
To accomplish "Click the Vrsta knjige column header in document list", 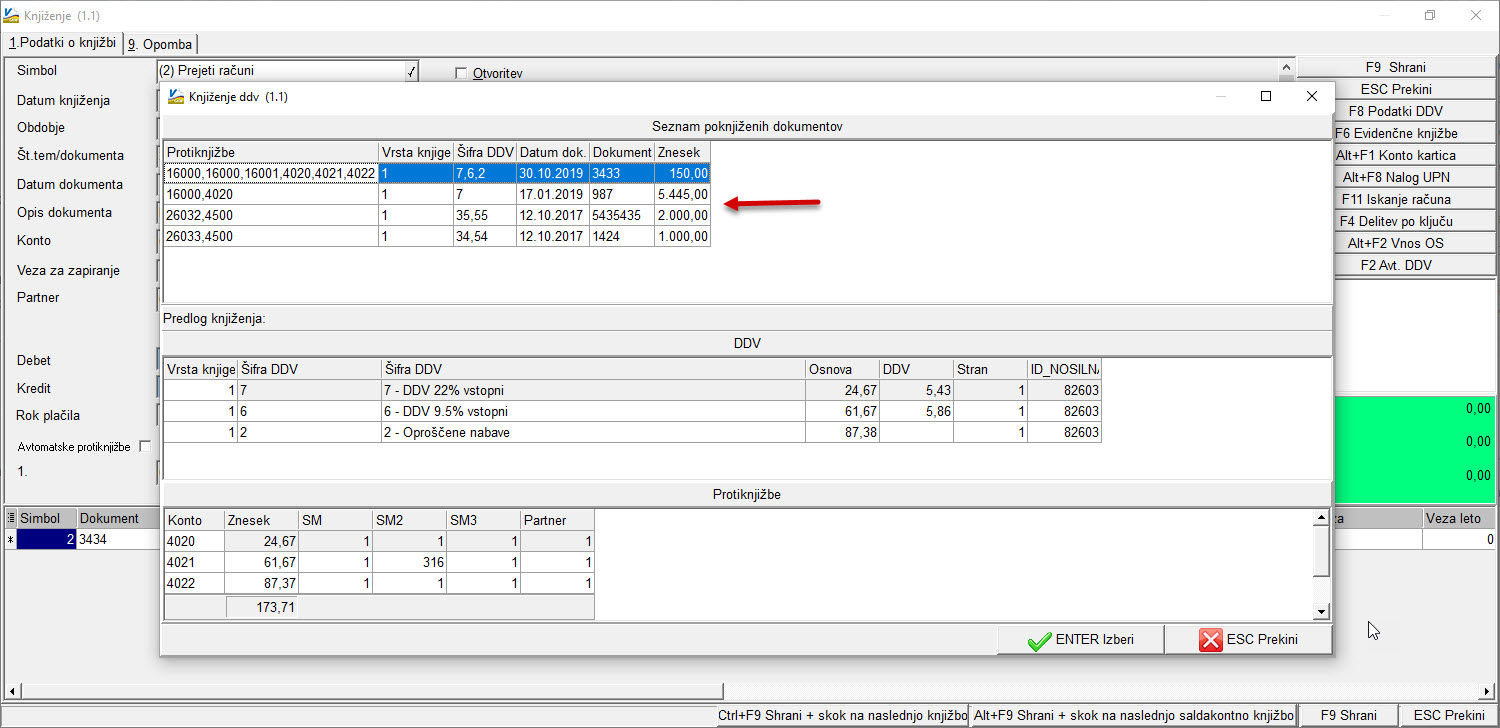I will click(415, 152).
